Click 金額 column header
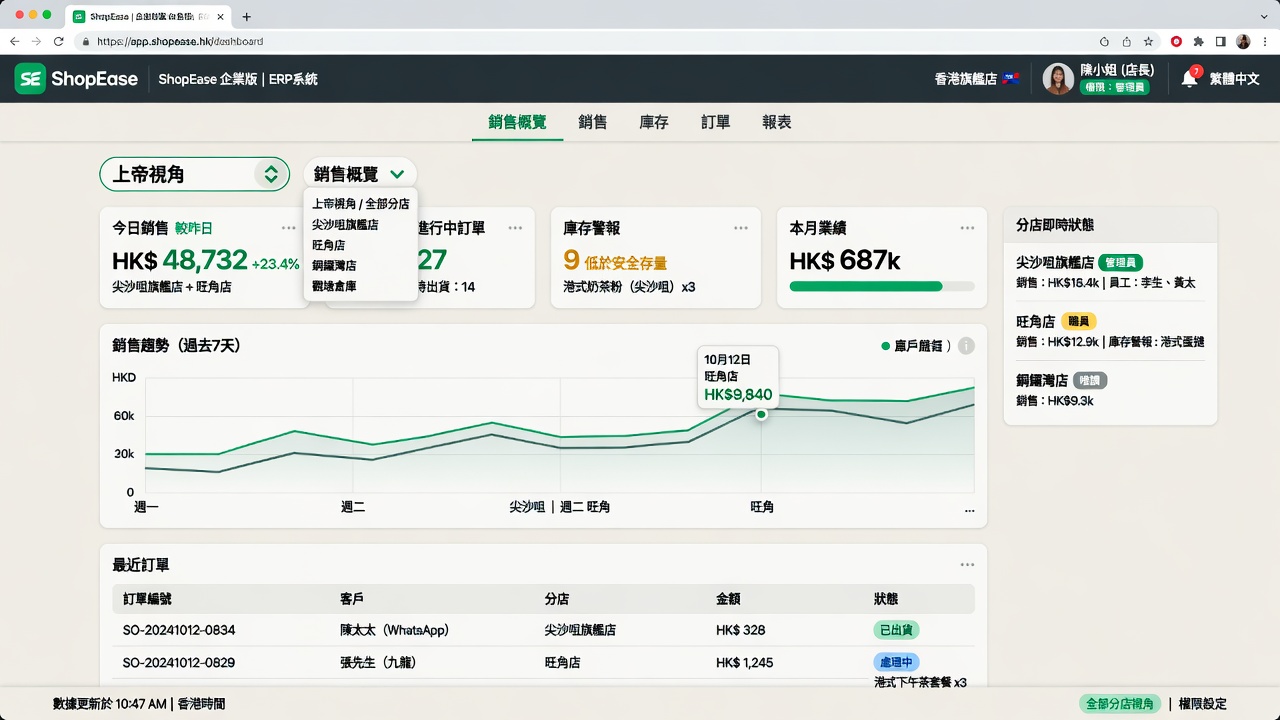The height and width of the screenshot is (720, 1280). (728, 599)
